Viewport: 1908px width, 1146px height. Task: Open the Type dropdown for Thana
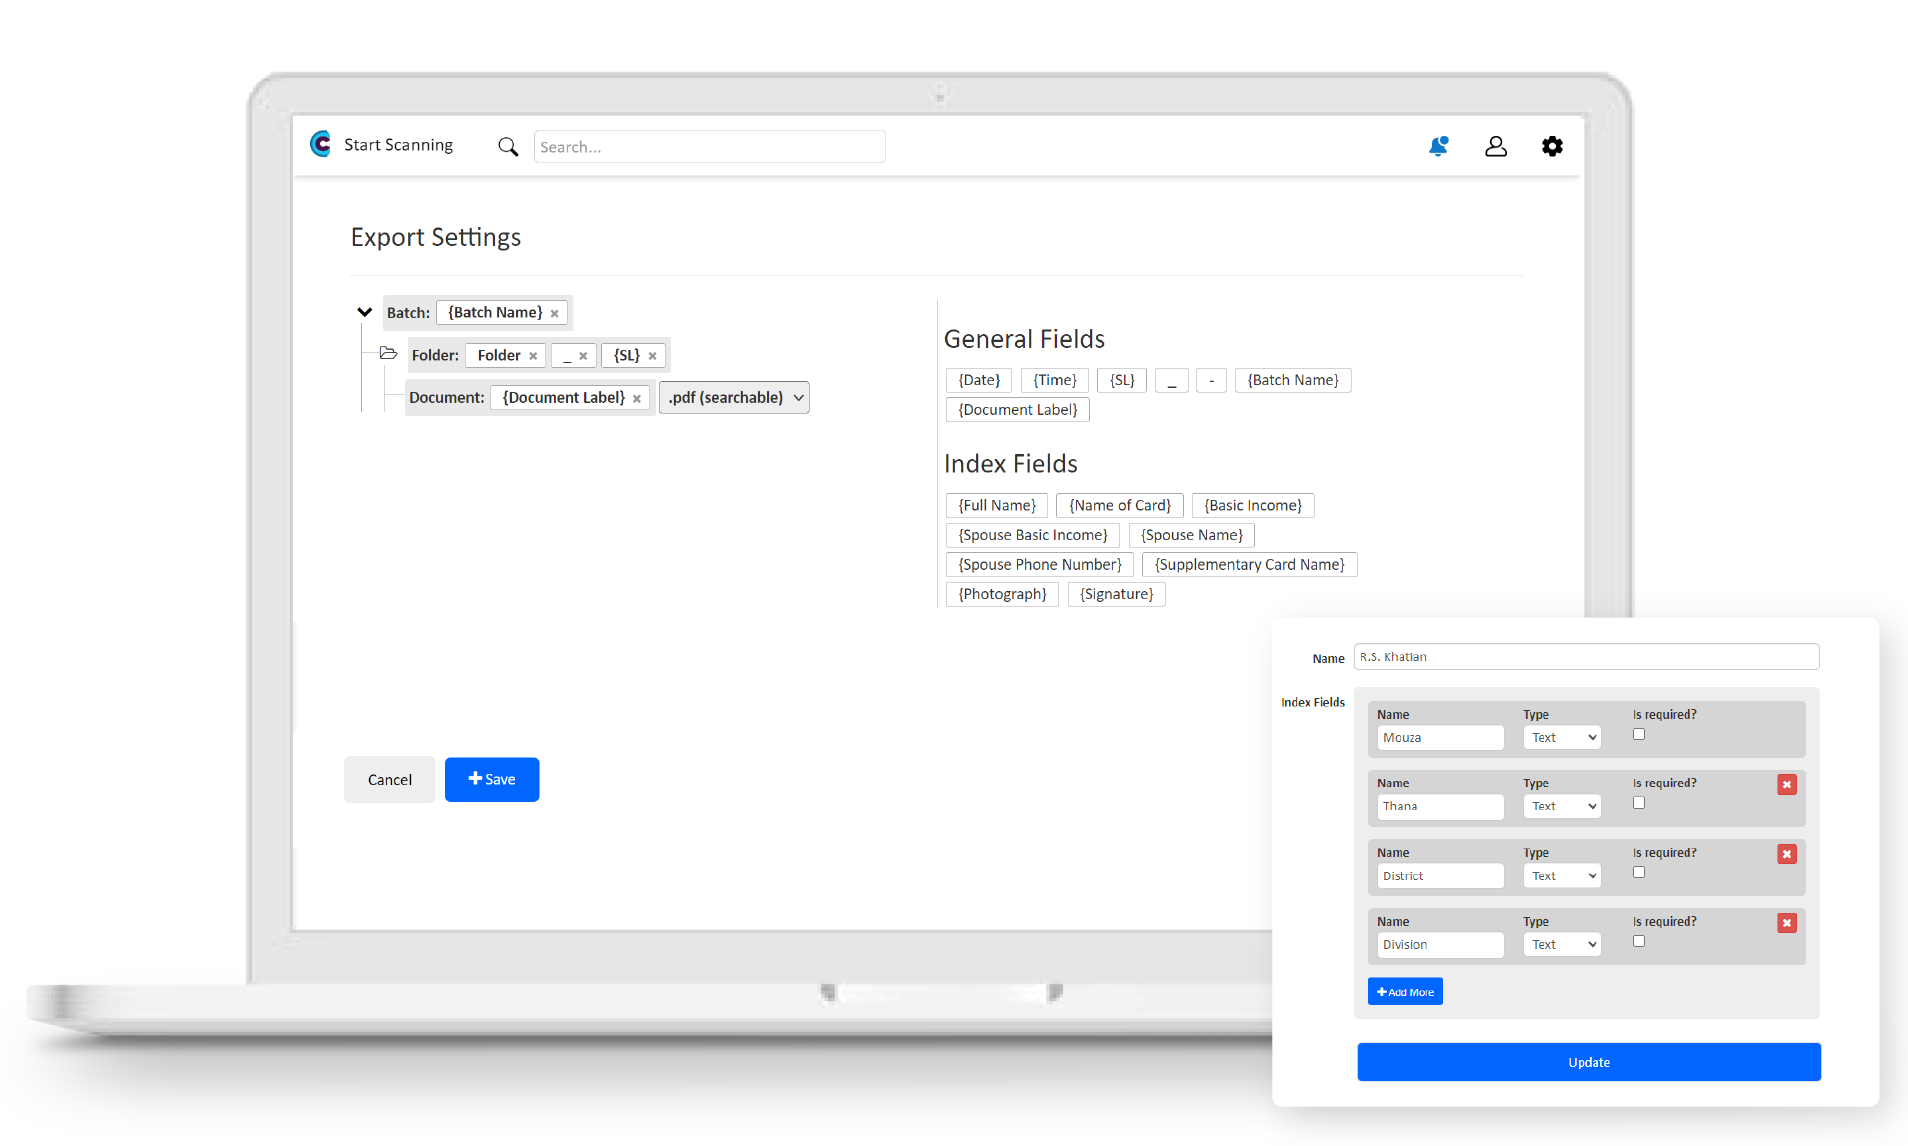pyautogui.click(x=1562, y=806)
